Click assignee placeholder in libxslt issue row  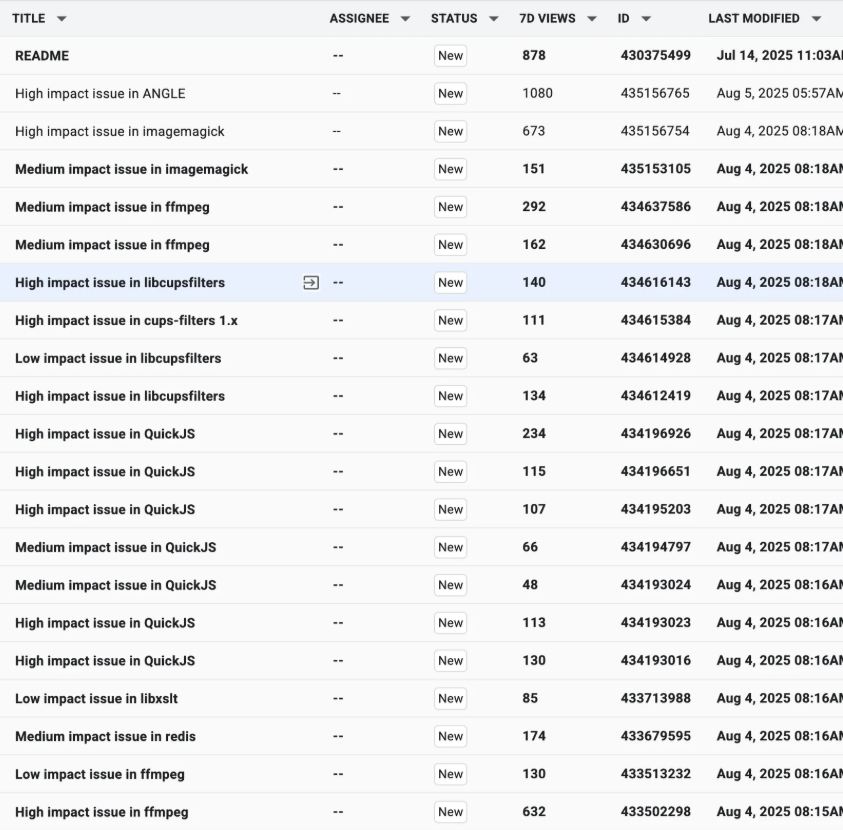pos(338,699)
